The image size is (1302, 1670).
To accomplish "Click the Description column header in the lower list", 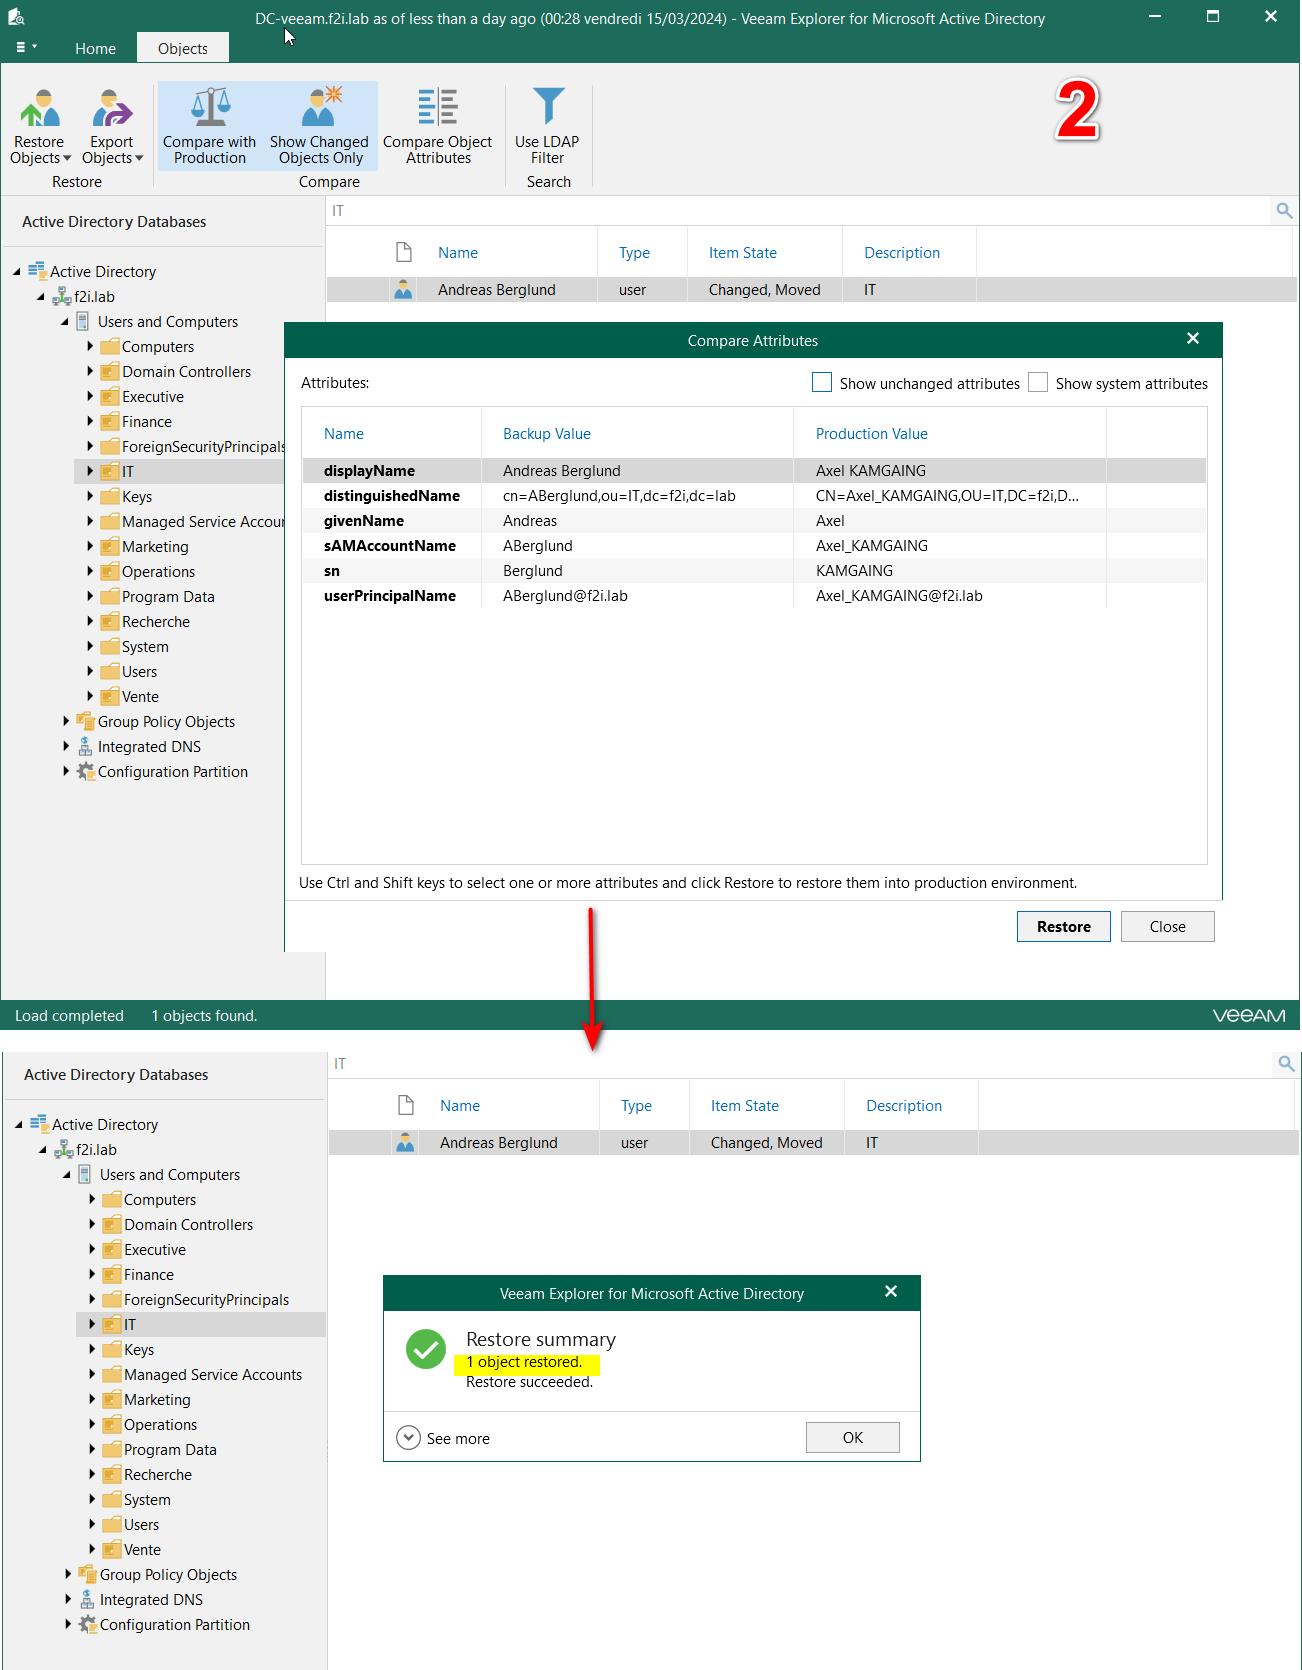I will click(904, 1105).
